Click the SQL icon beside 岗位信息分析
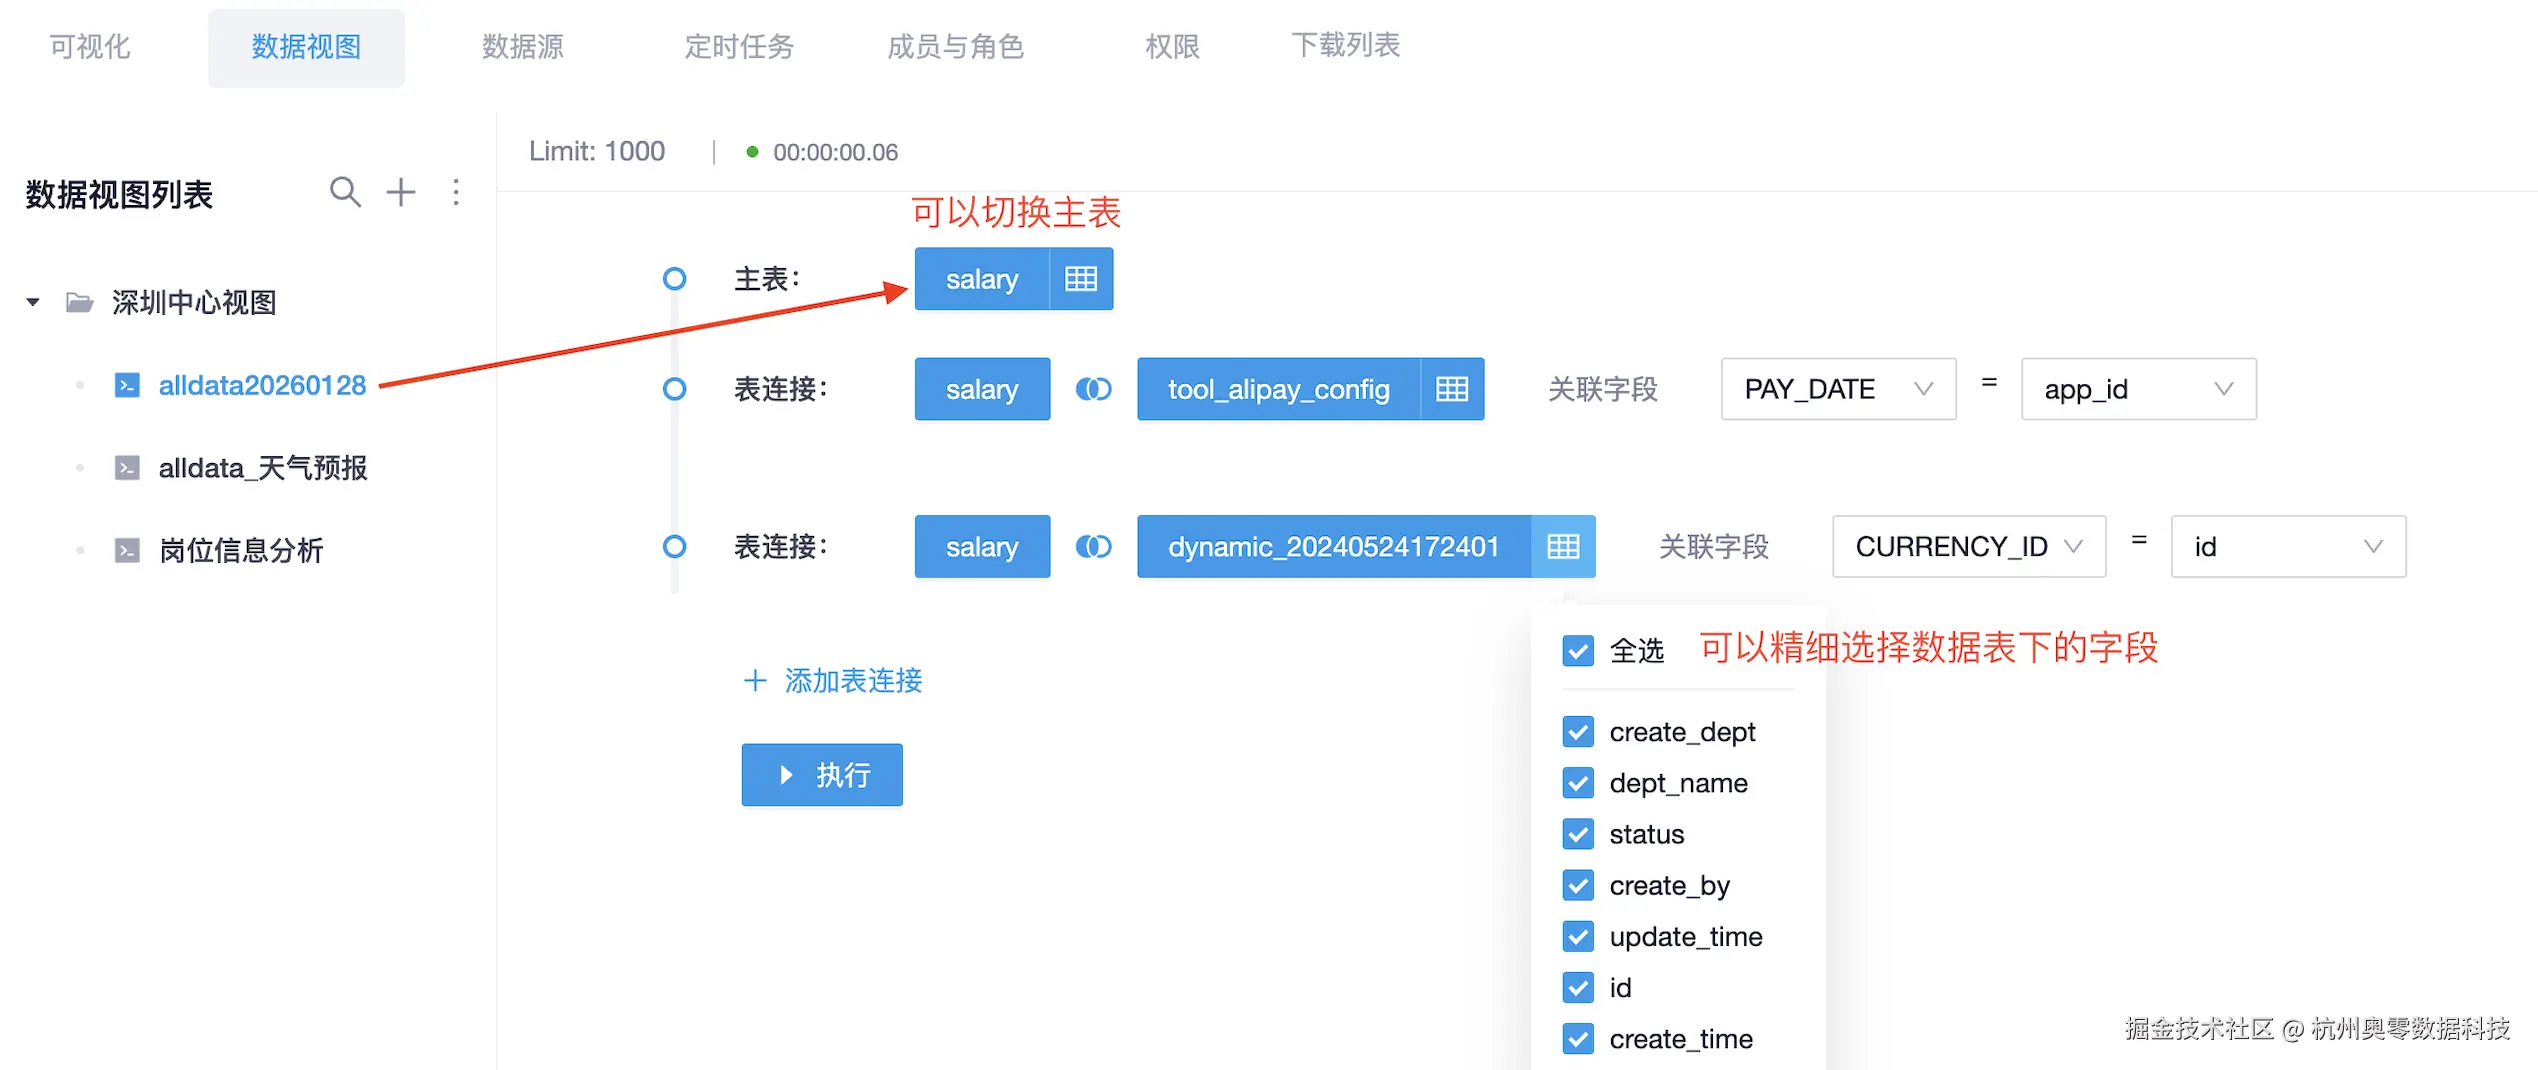The height and width of the screenshot is (1070, 2538). (x=127, y=549)
